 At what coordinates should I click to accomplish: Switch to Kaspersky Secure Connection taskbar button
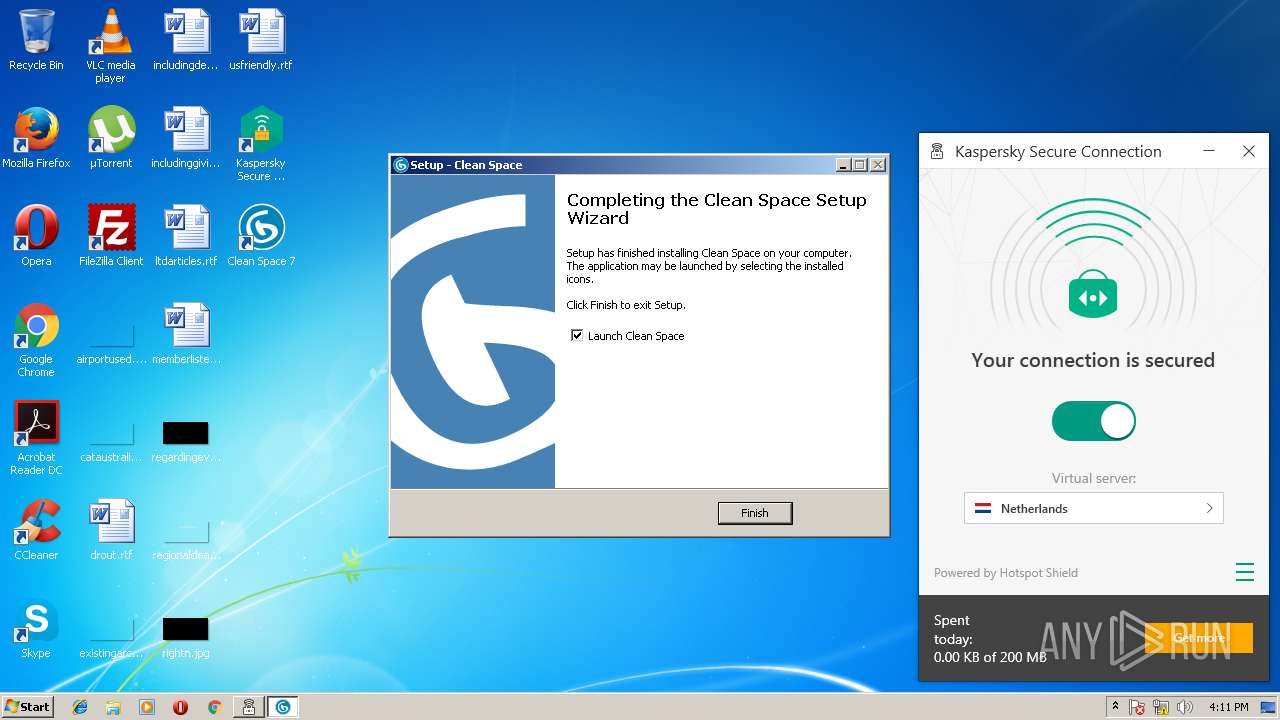248,707
